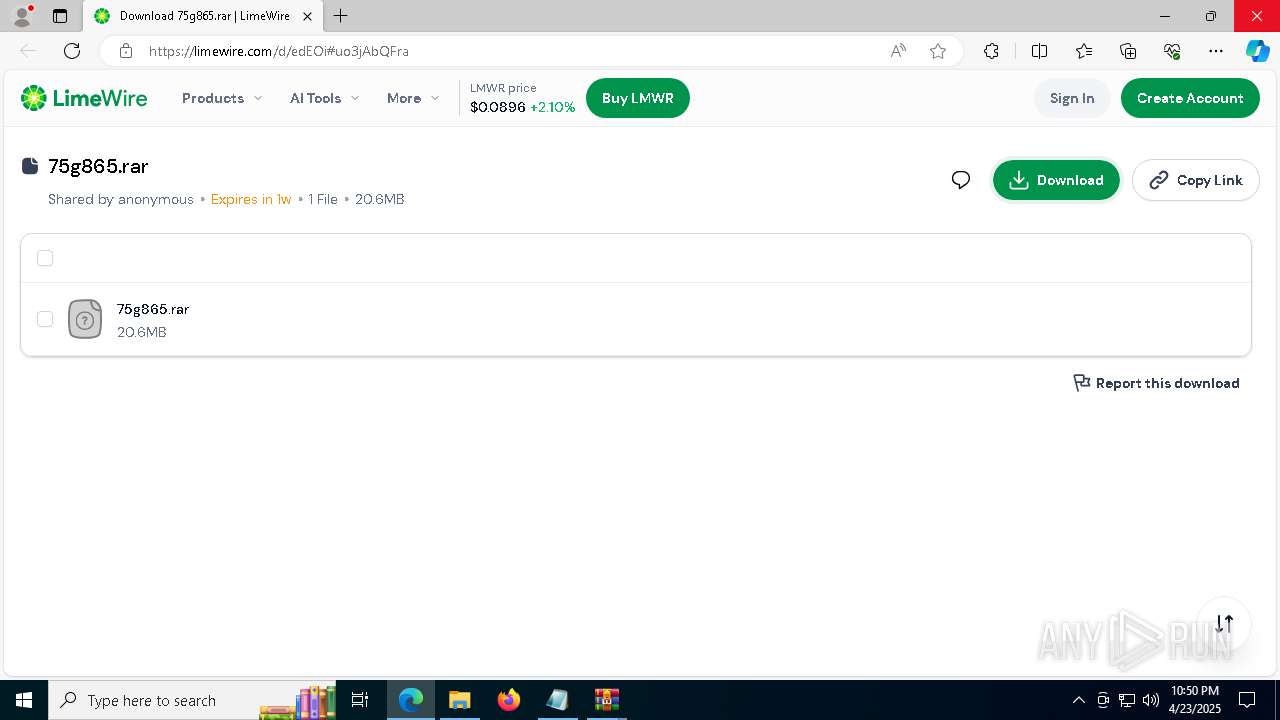Open the Tab actions menu icon

pyautogui.click(x=60, y=16)
